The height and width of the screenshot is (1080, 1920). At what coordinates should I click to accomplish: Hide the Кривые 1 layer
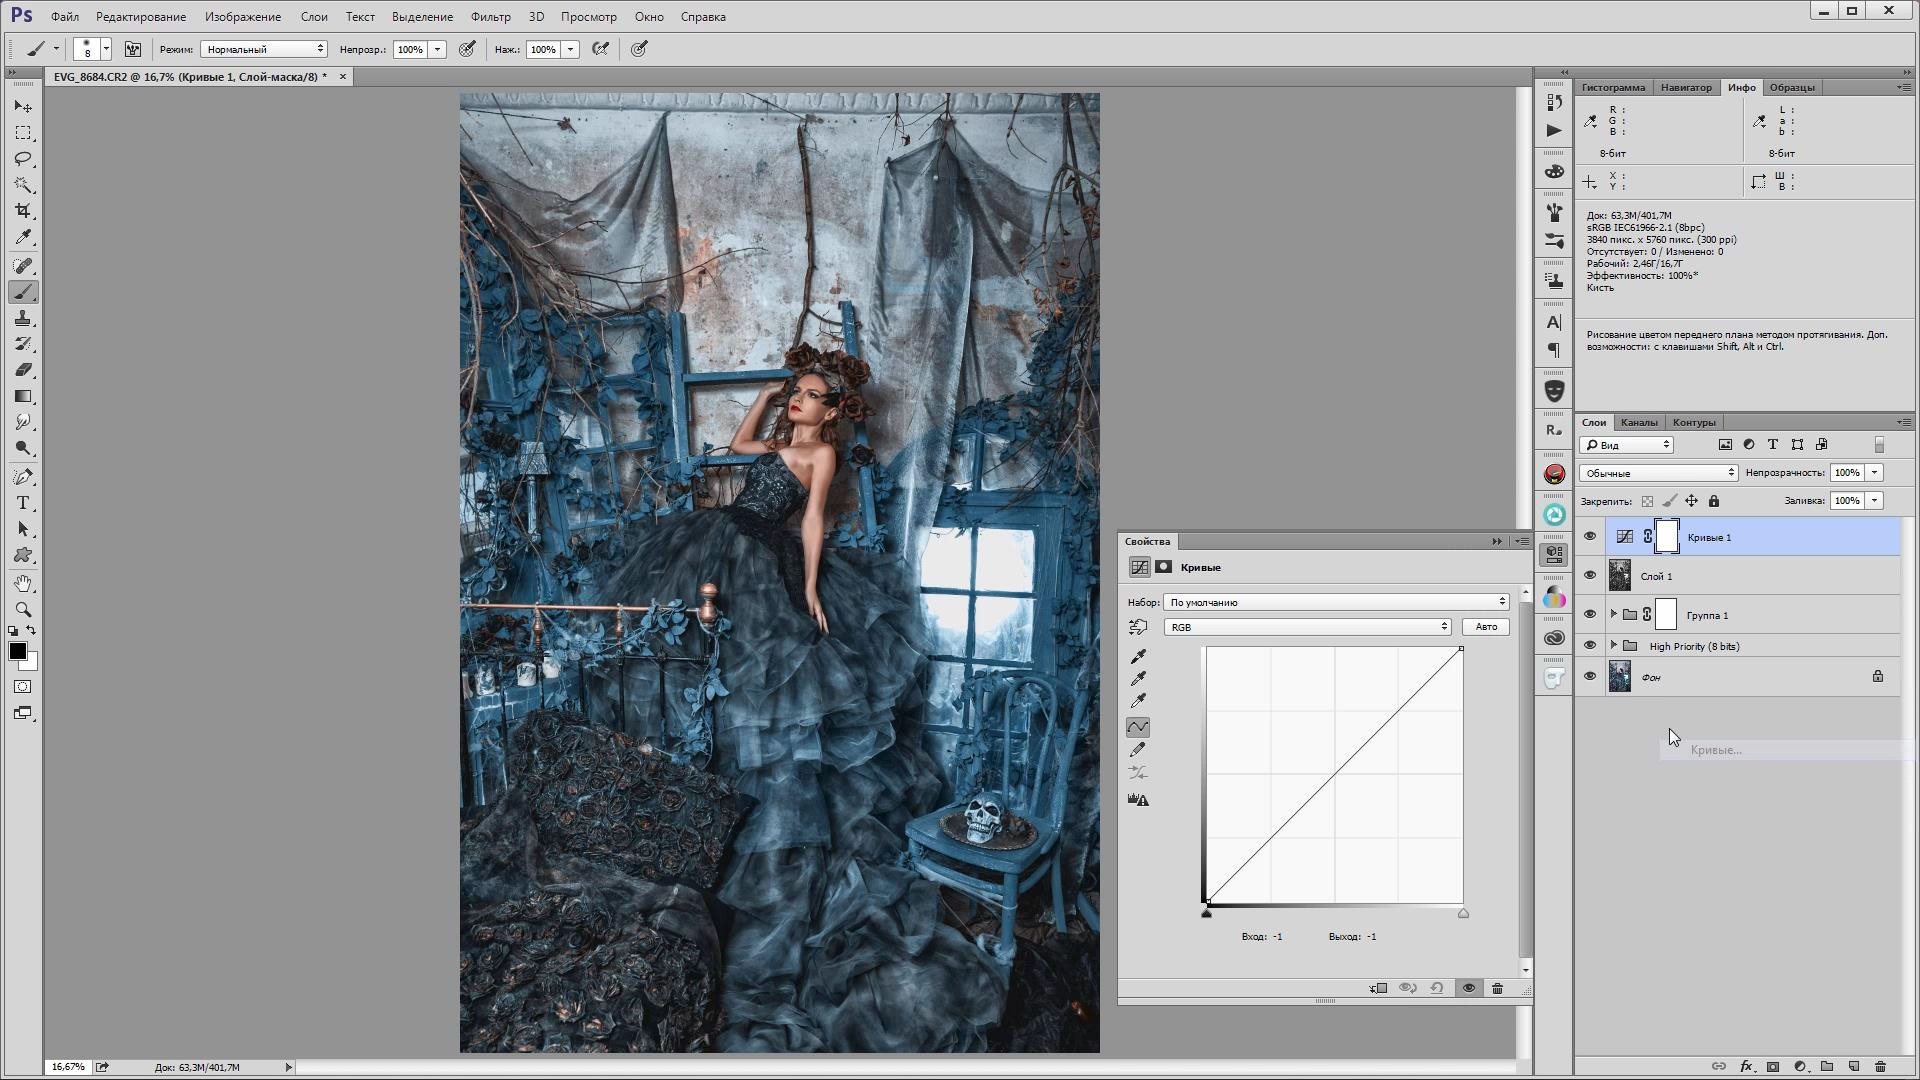1590,537
